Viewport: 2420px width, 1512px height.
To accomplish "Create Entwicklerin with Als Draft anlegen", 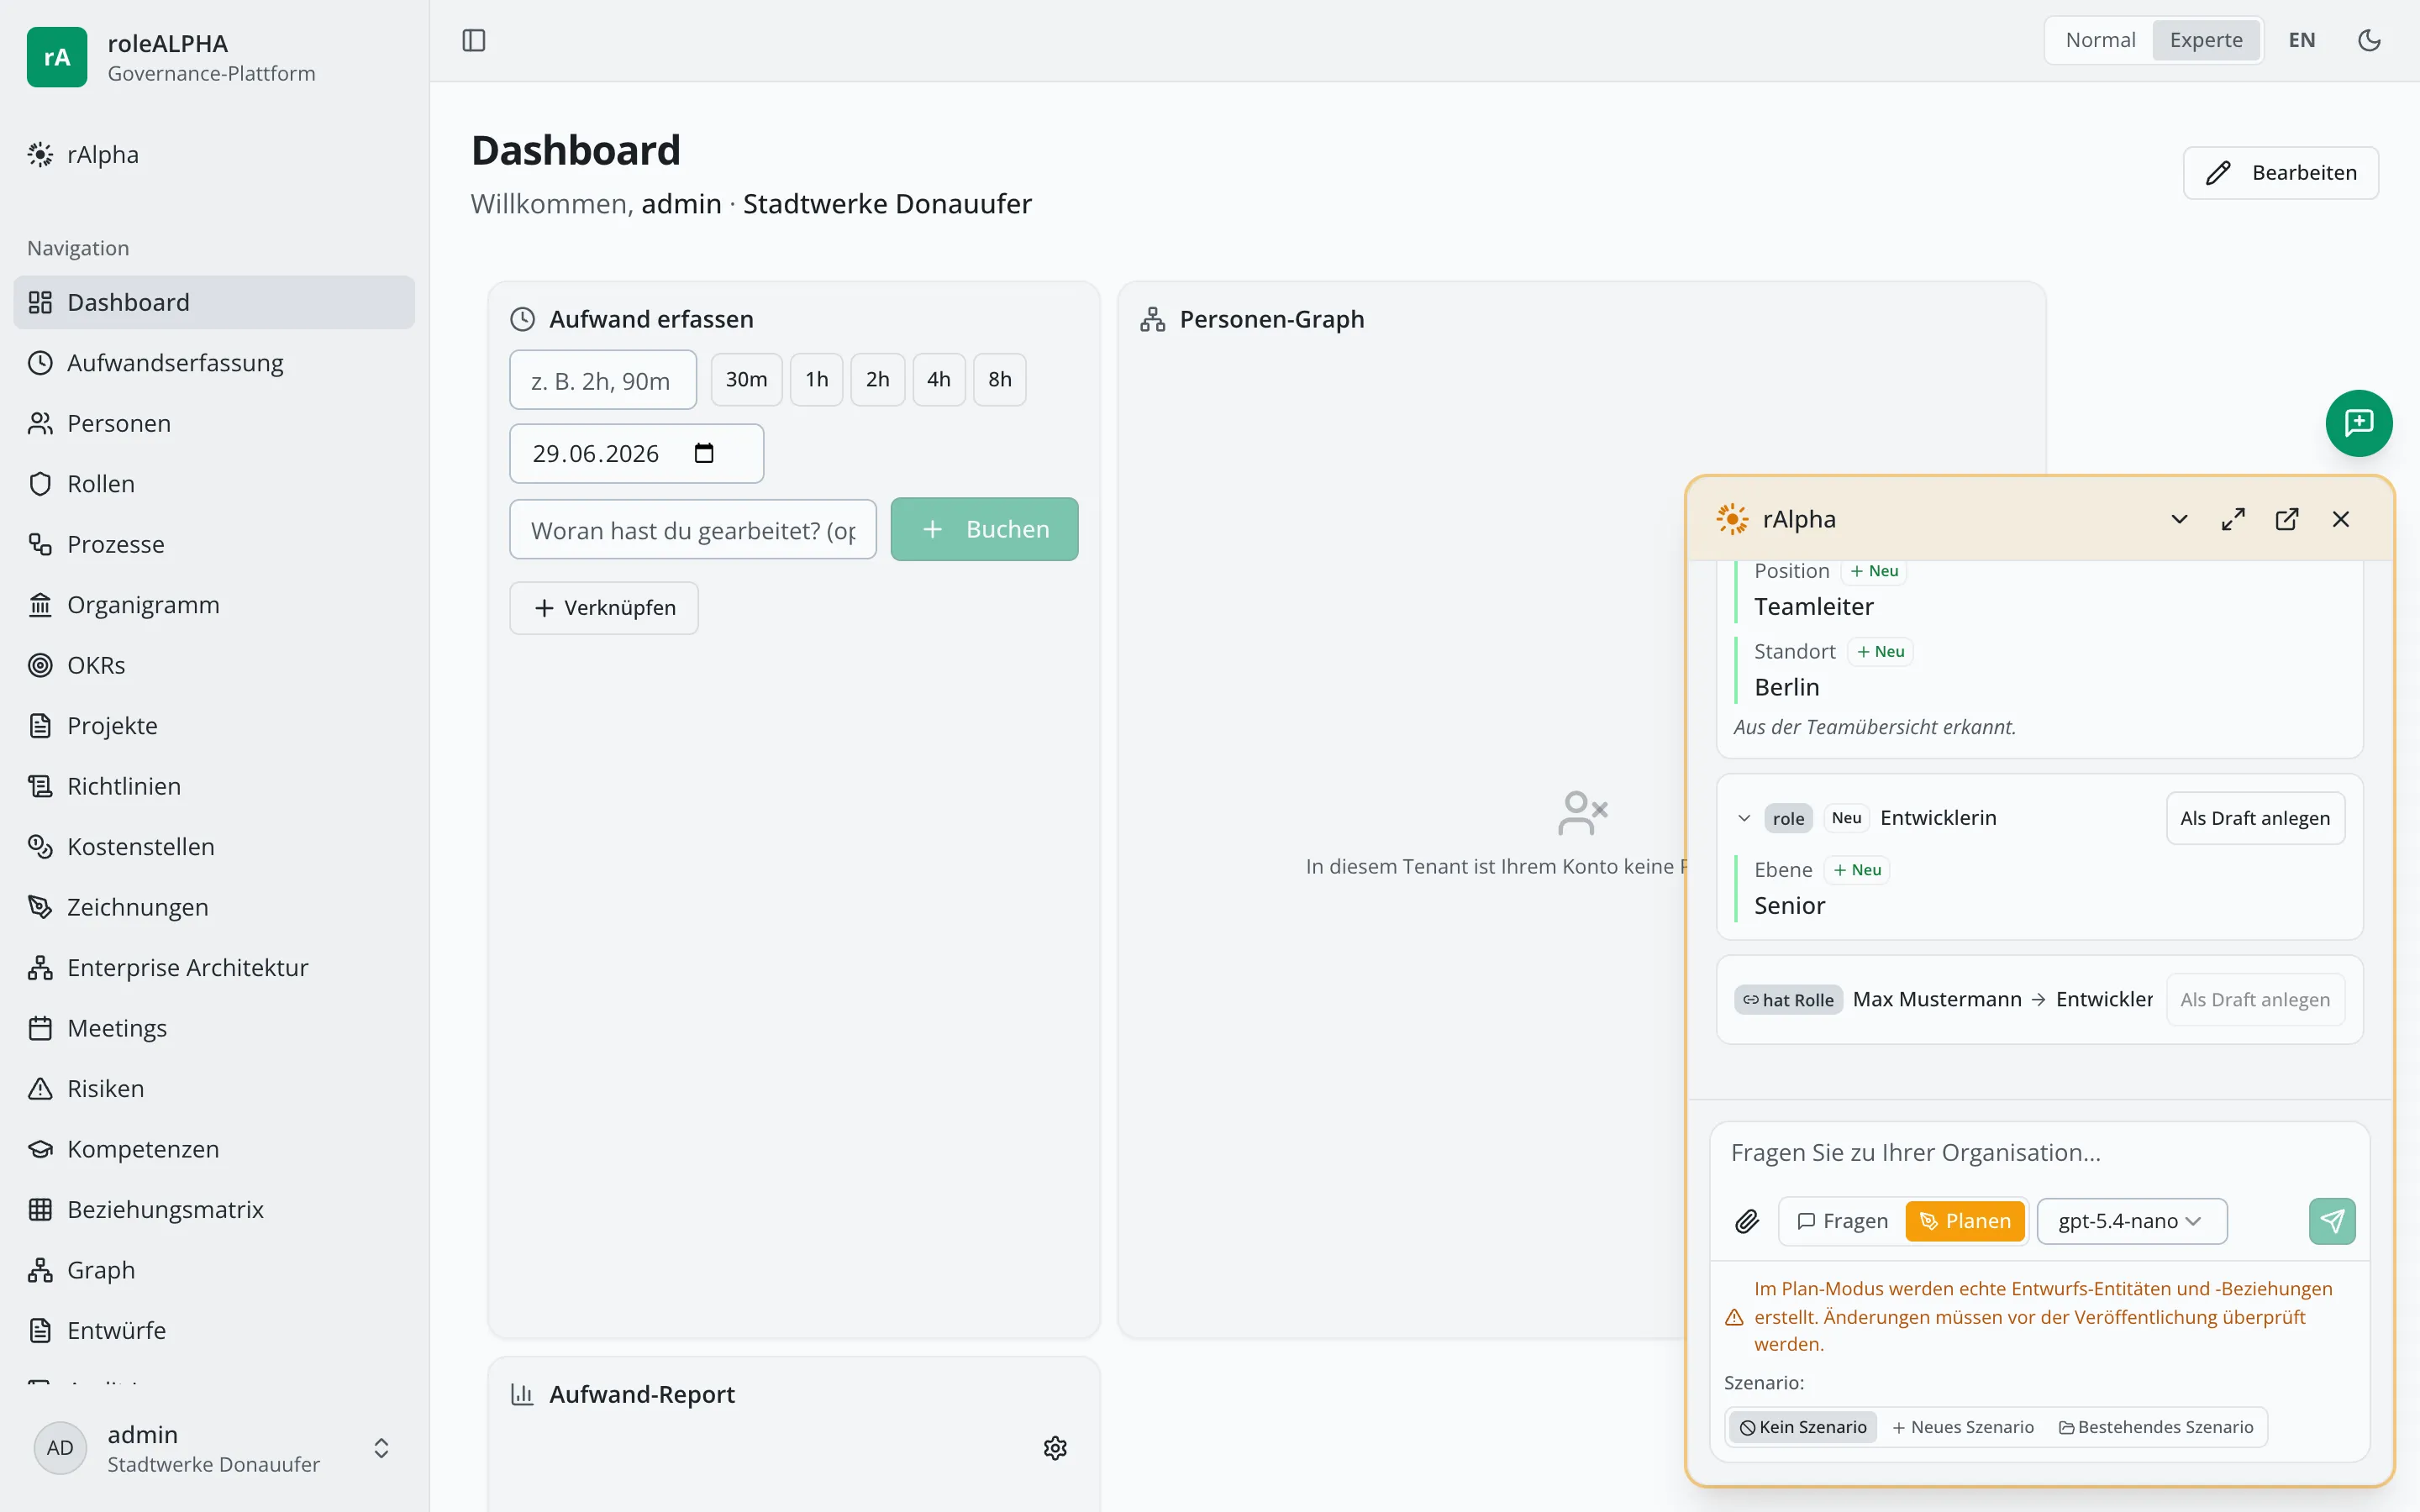I will click(x=2255, y=818).
